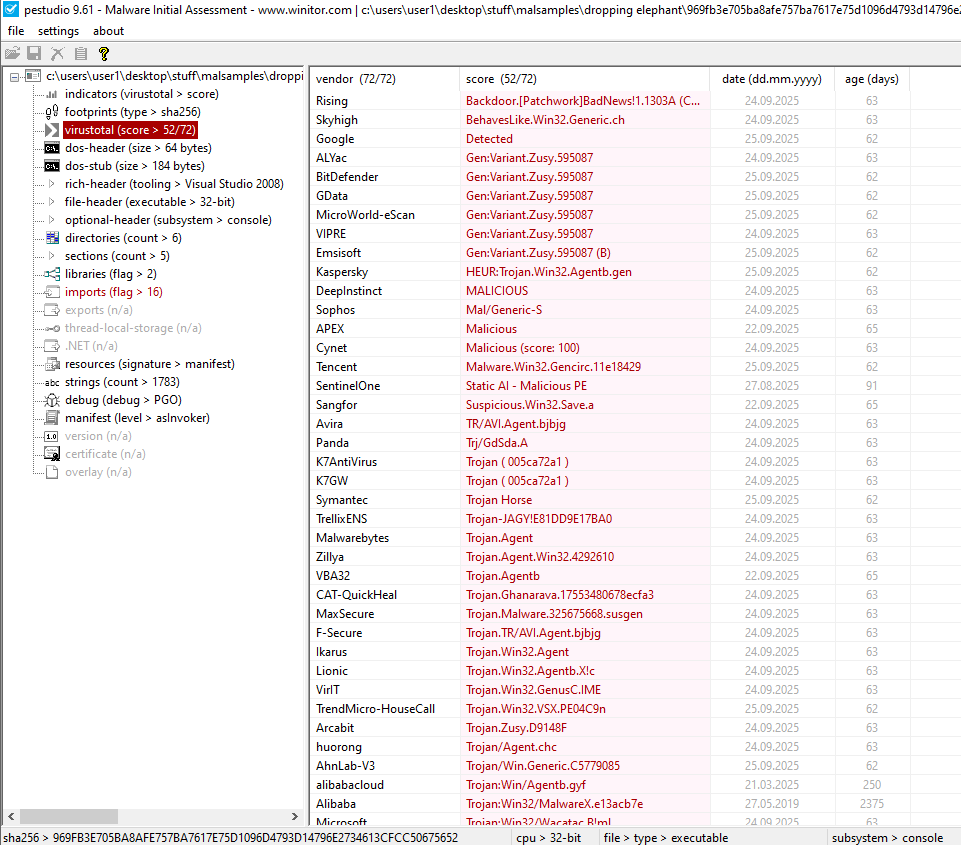This screenshot has width=961, height=845.
Task: Click alibabacloud age 250 cell
Action: point(872,784)
